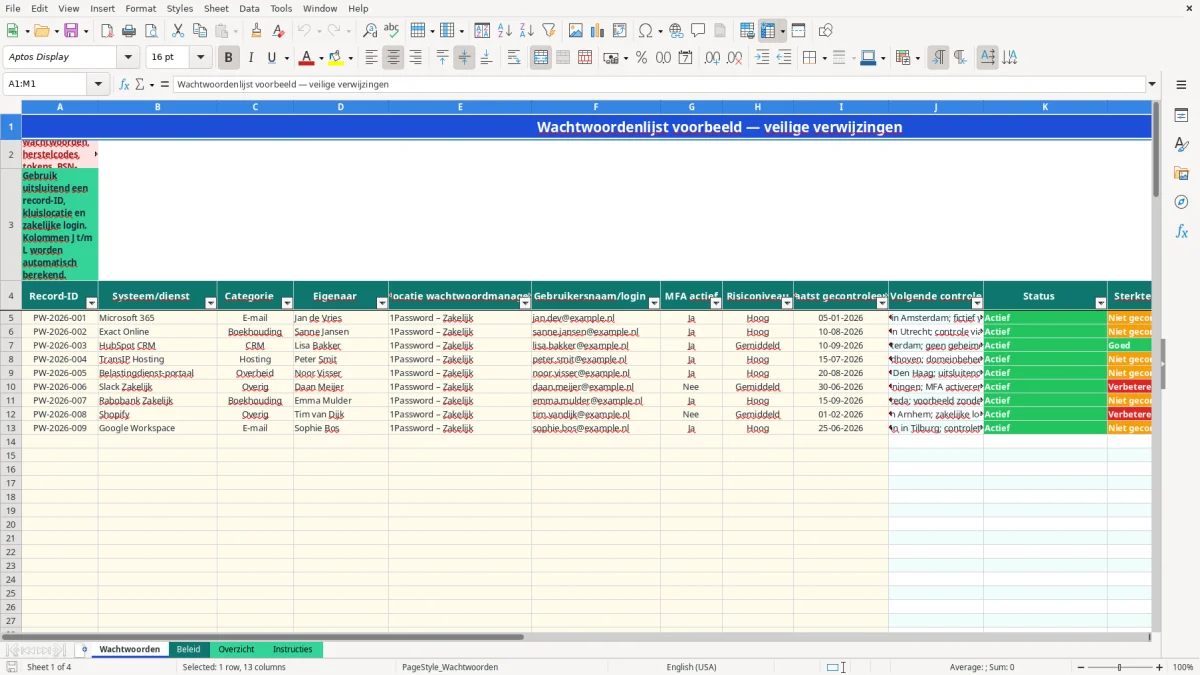Image resolution: width=1200 pixels, height=675 pixels.
Task: Adjust the zoom slider
Action: pyautogui.click(x=1119, y=667)
